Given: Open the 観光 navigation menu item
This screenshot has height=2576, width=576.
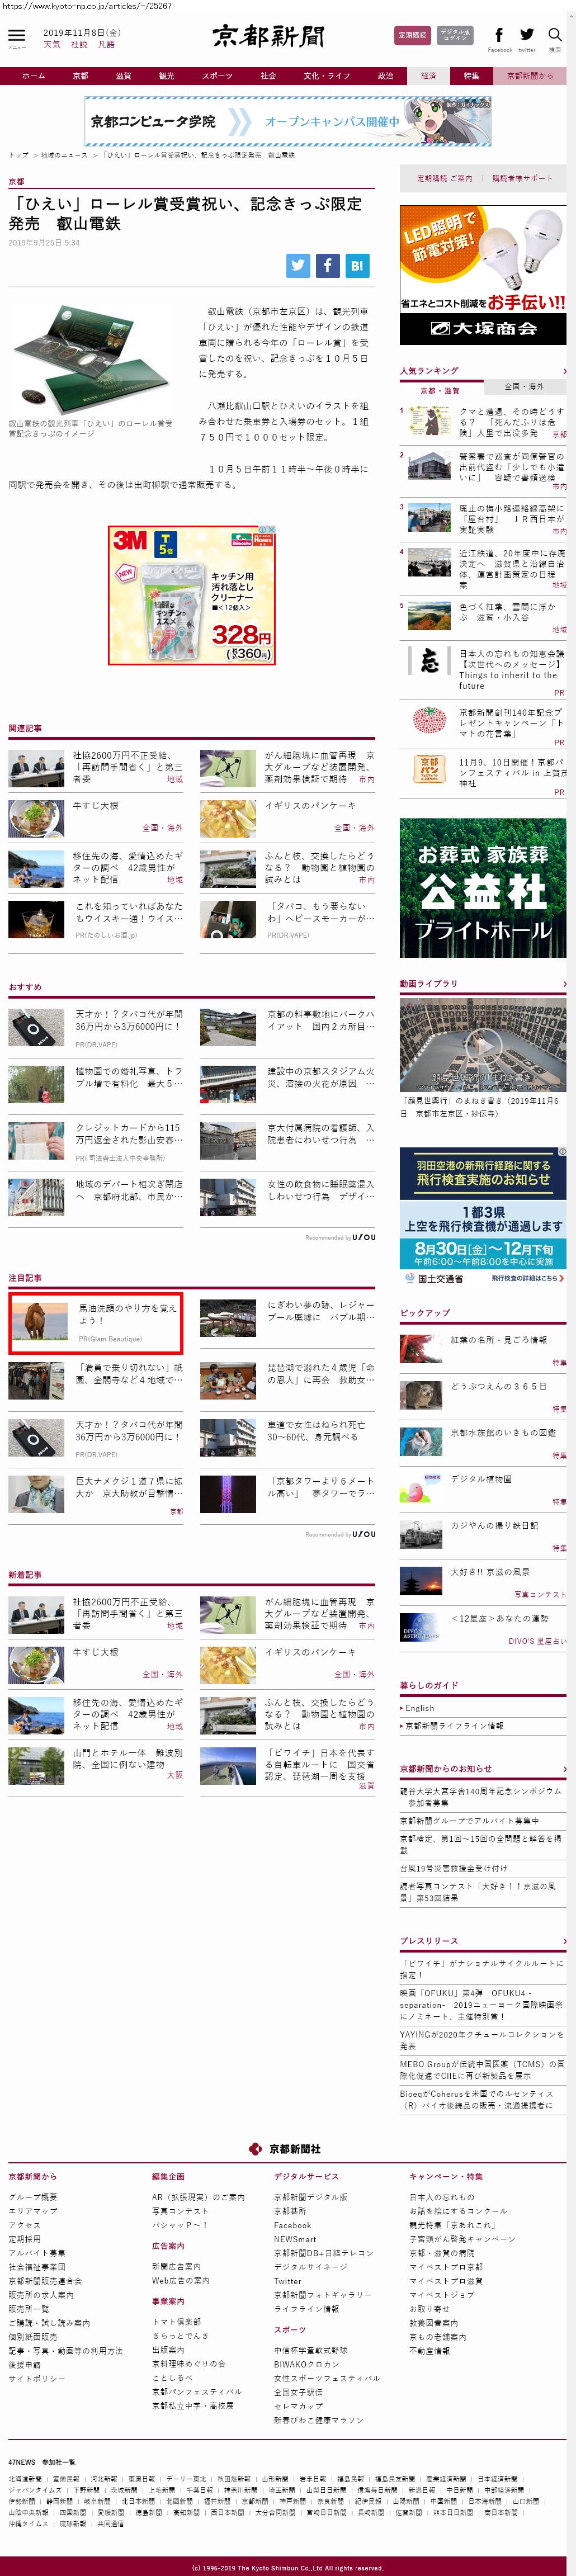Looking at the screenshot, I should 166,76.
